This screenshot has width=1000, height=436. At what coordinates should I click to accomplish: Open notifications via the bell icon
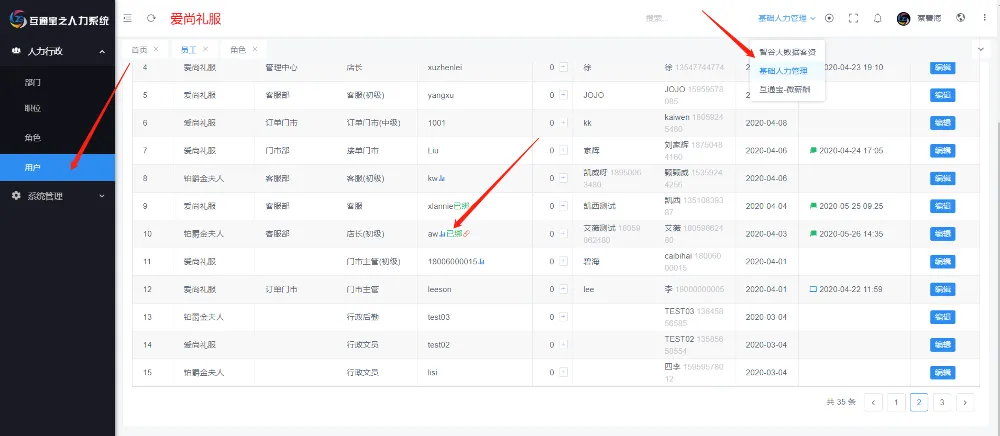[x=877, y=18]
